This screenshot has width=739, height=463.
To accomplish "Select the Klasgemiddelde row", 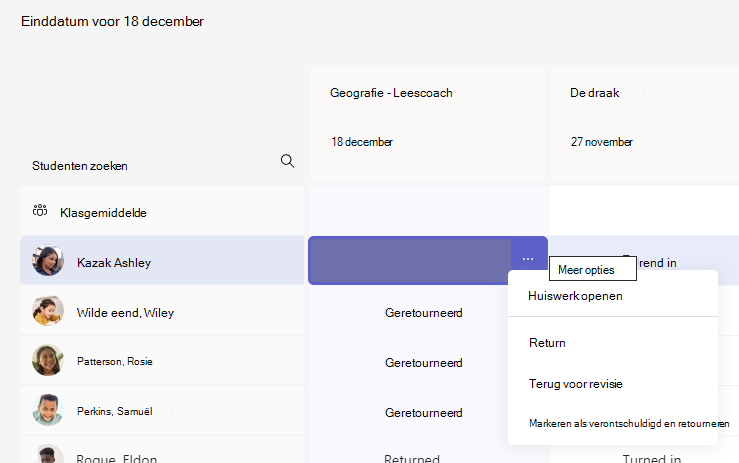I will pyautogui.click(x=162, y=211).
